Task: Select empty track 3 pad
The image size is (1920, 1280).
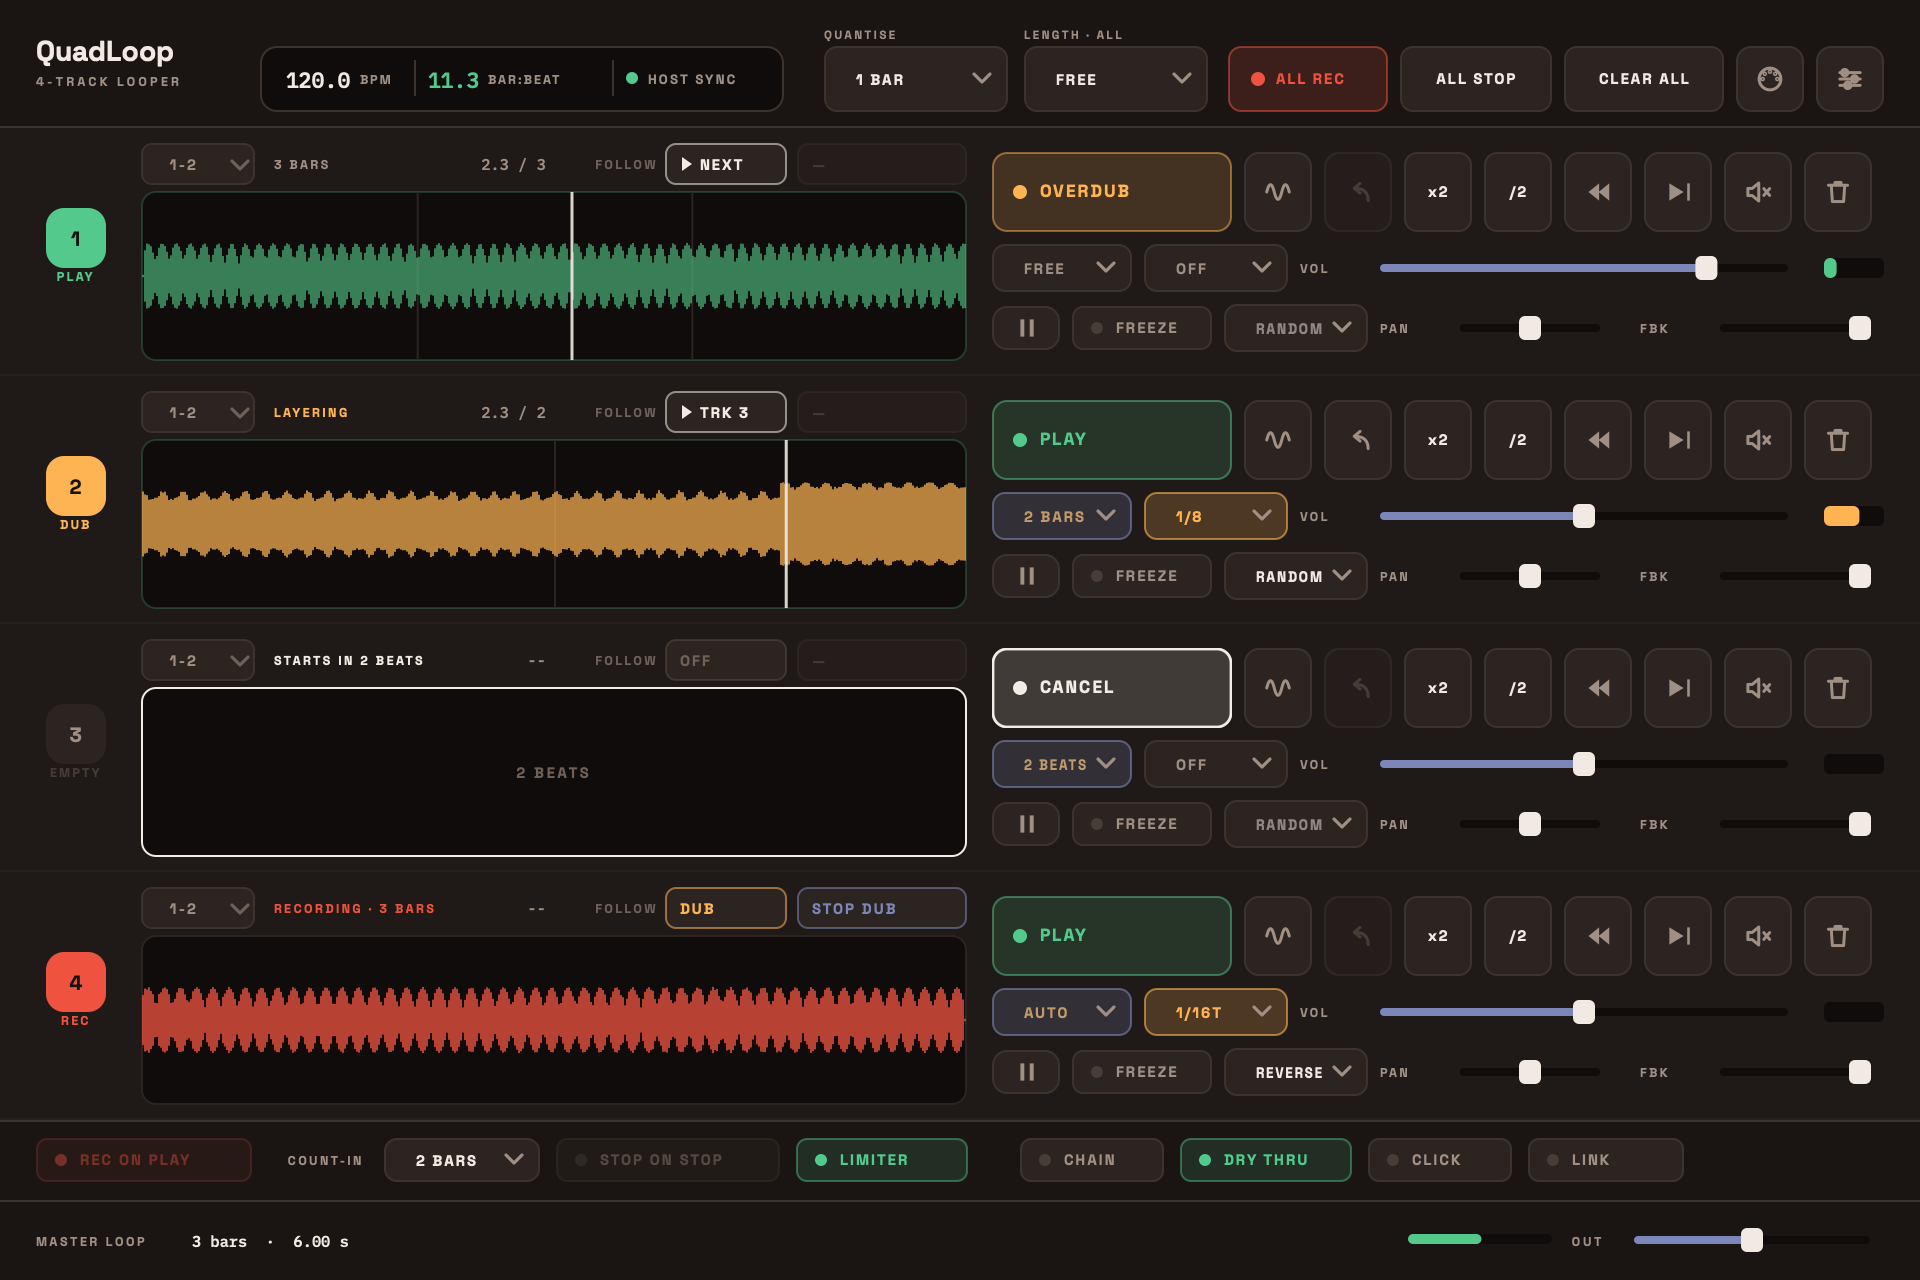Action: click(x=75, y=734)
